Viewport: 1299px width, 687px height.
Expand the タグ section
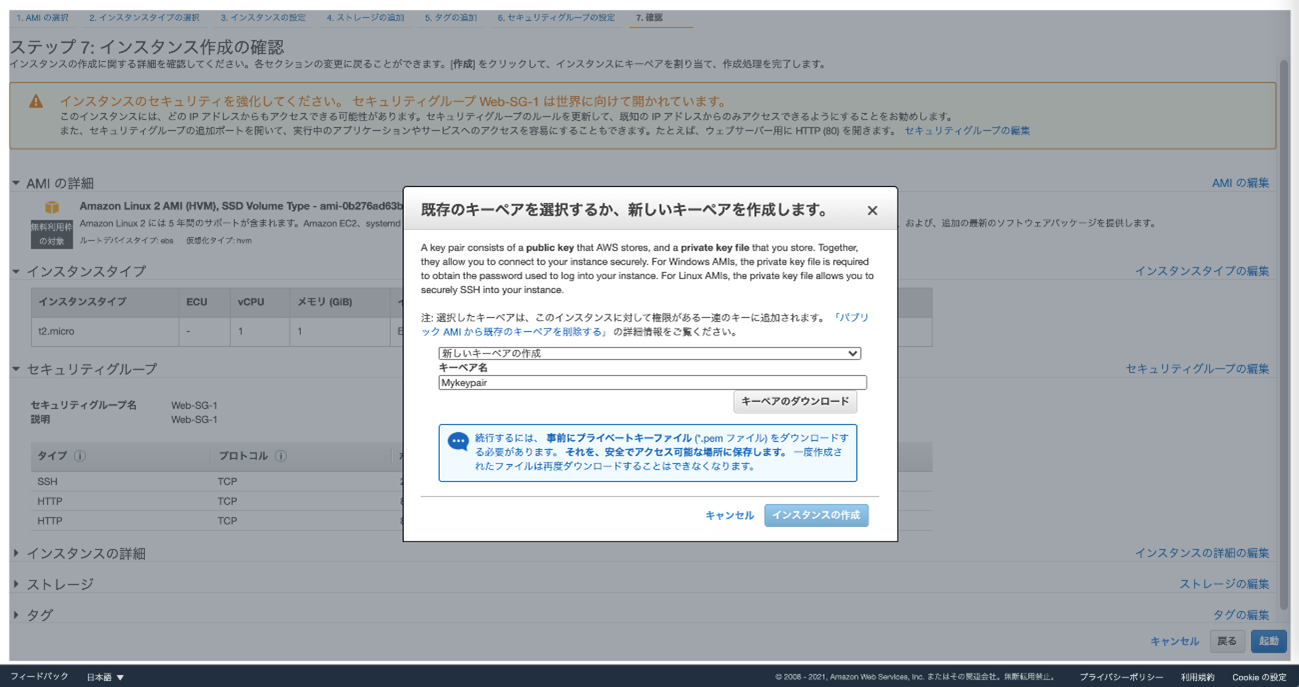pos(16,615)
